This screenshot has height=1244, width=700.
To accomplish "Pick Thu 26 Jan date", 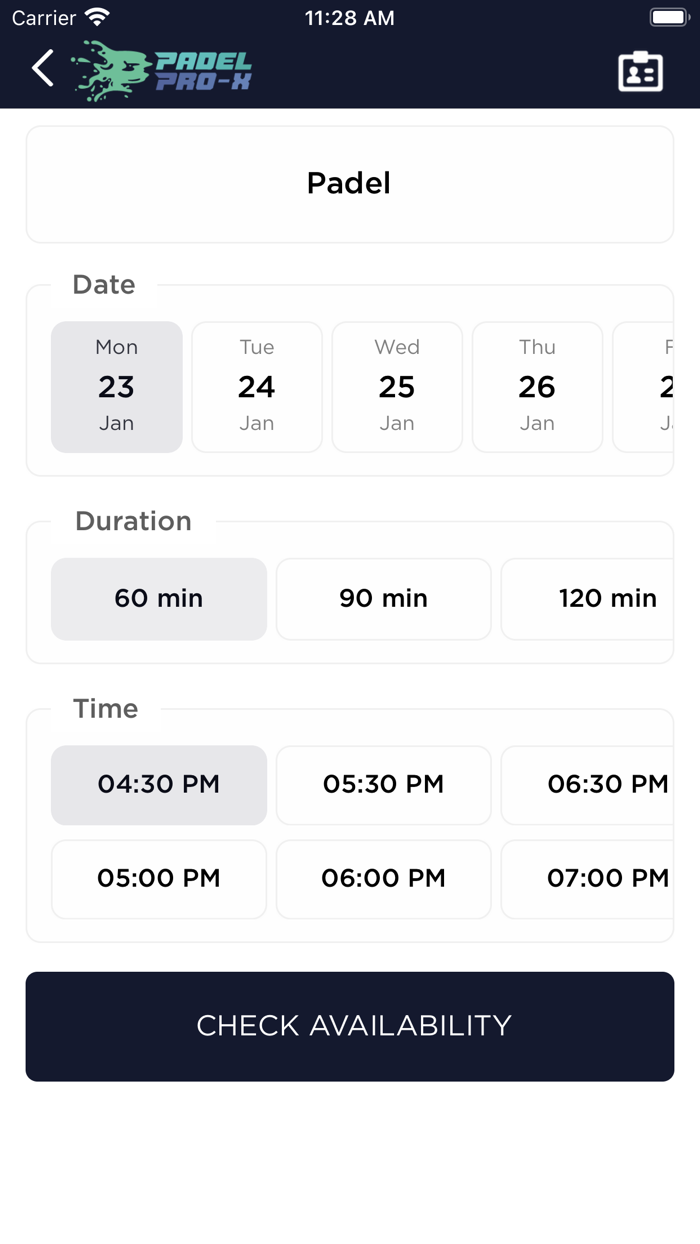I will [x=537, y=387].
